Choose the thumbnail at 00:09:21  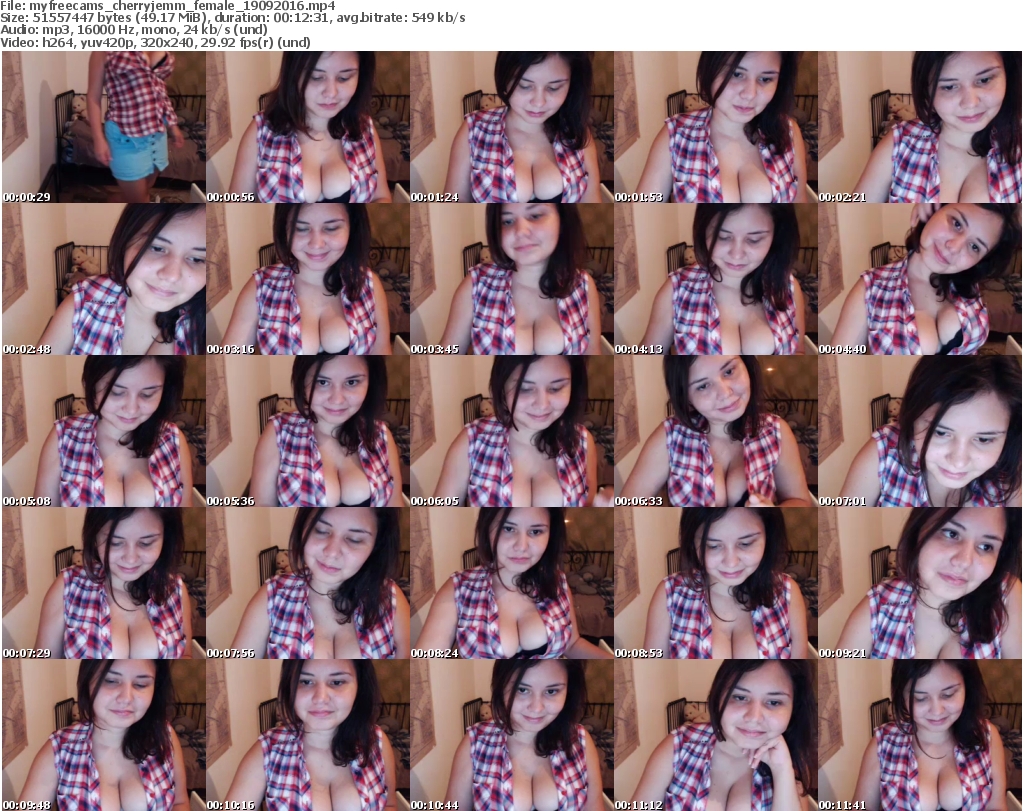[920, 583]
